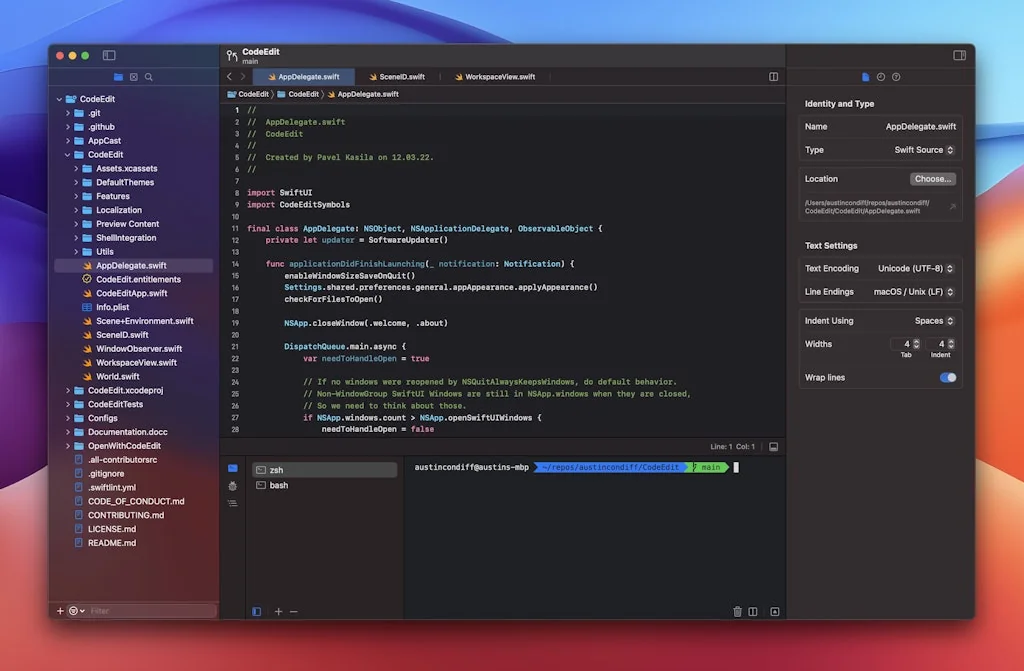Viewport: 1024px width, 671px height.
Task: Open the source control navigator icon
Action: tap(133, 77)
